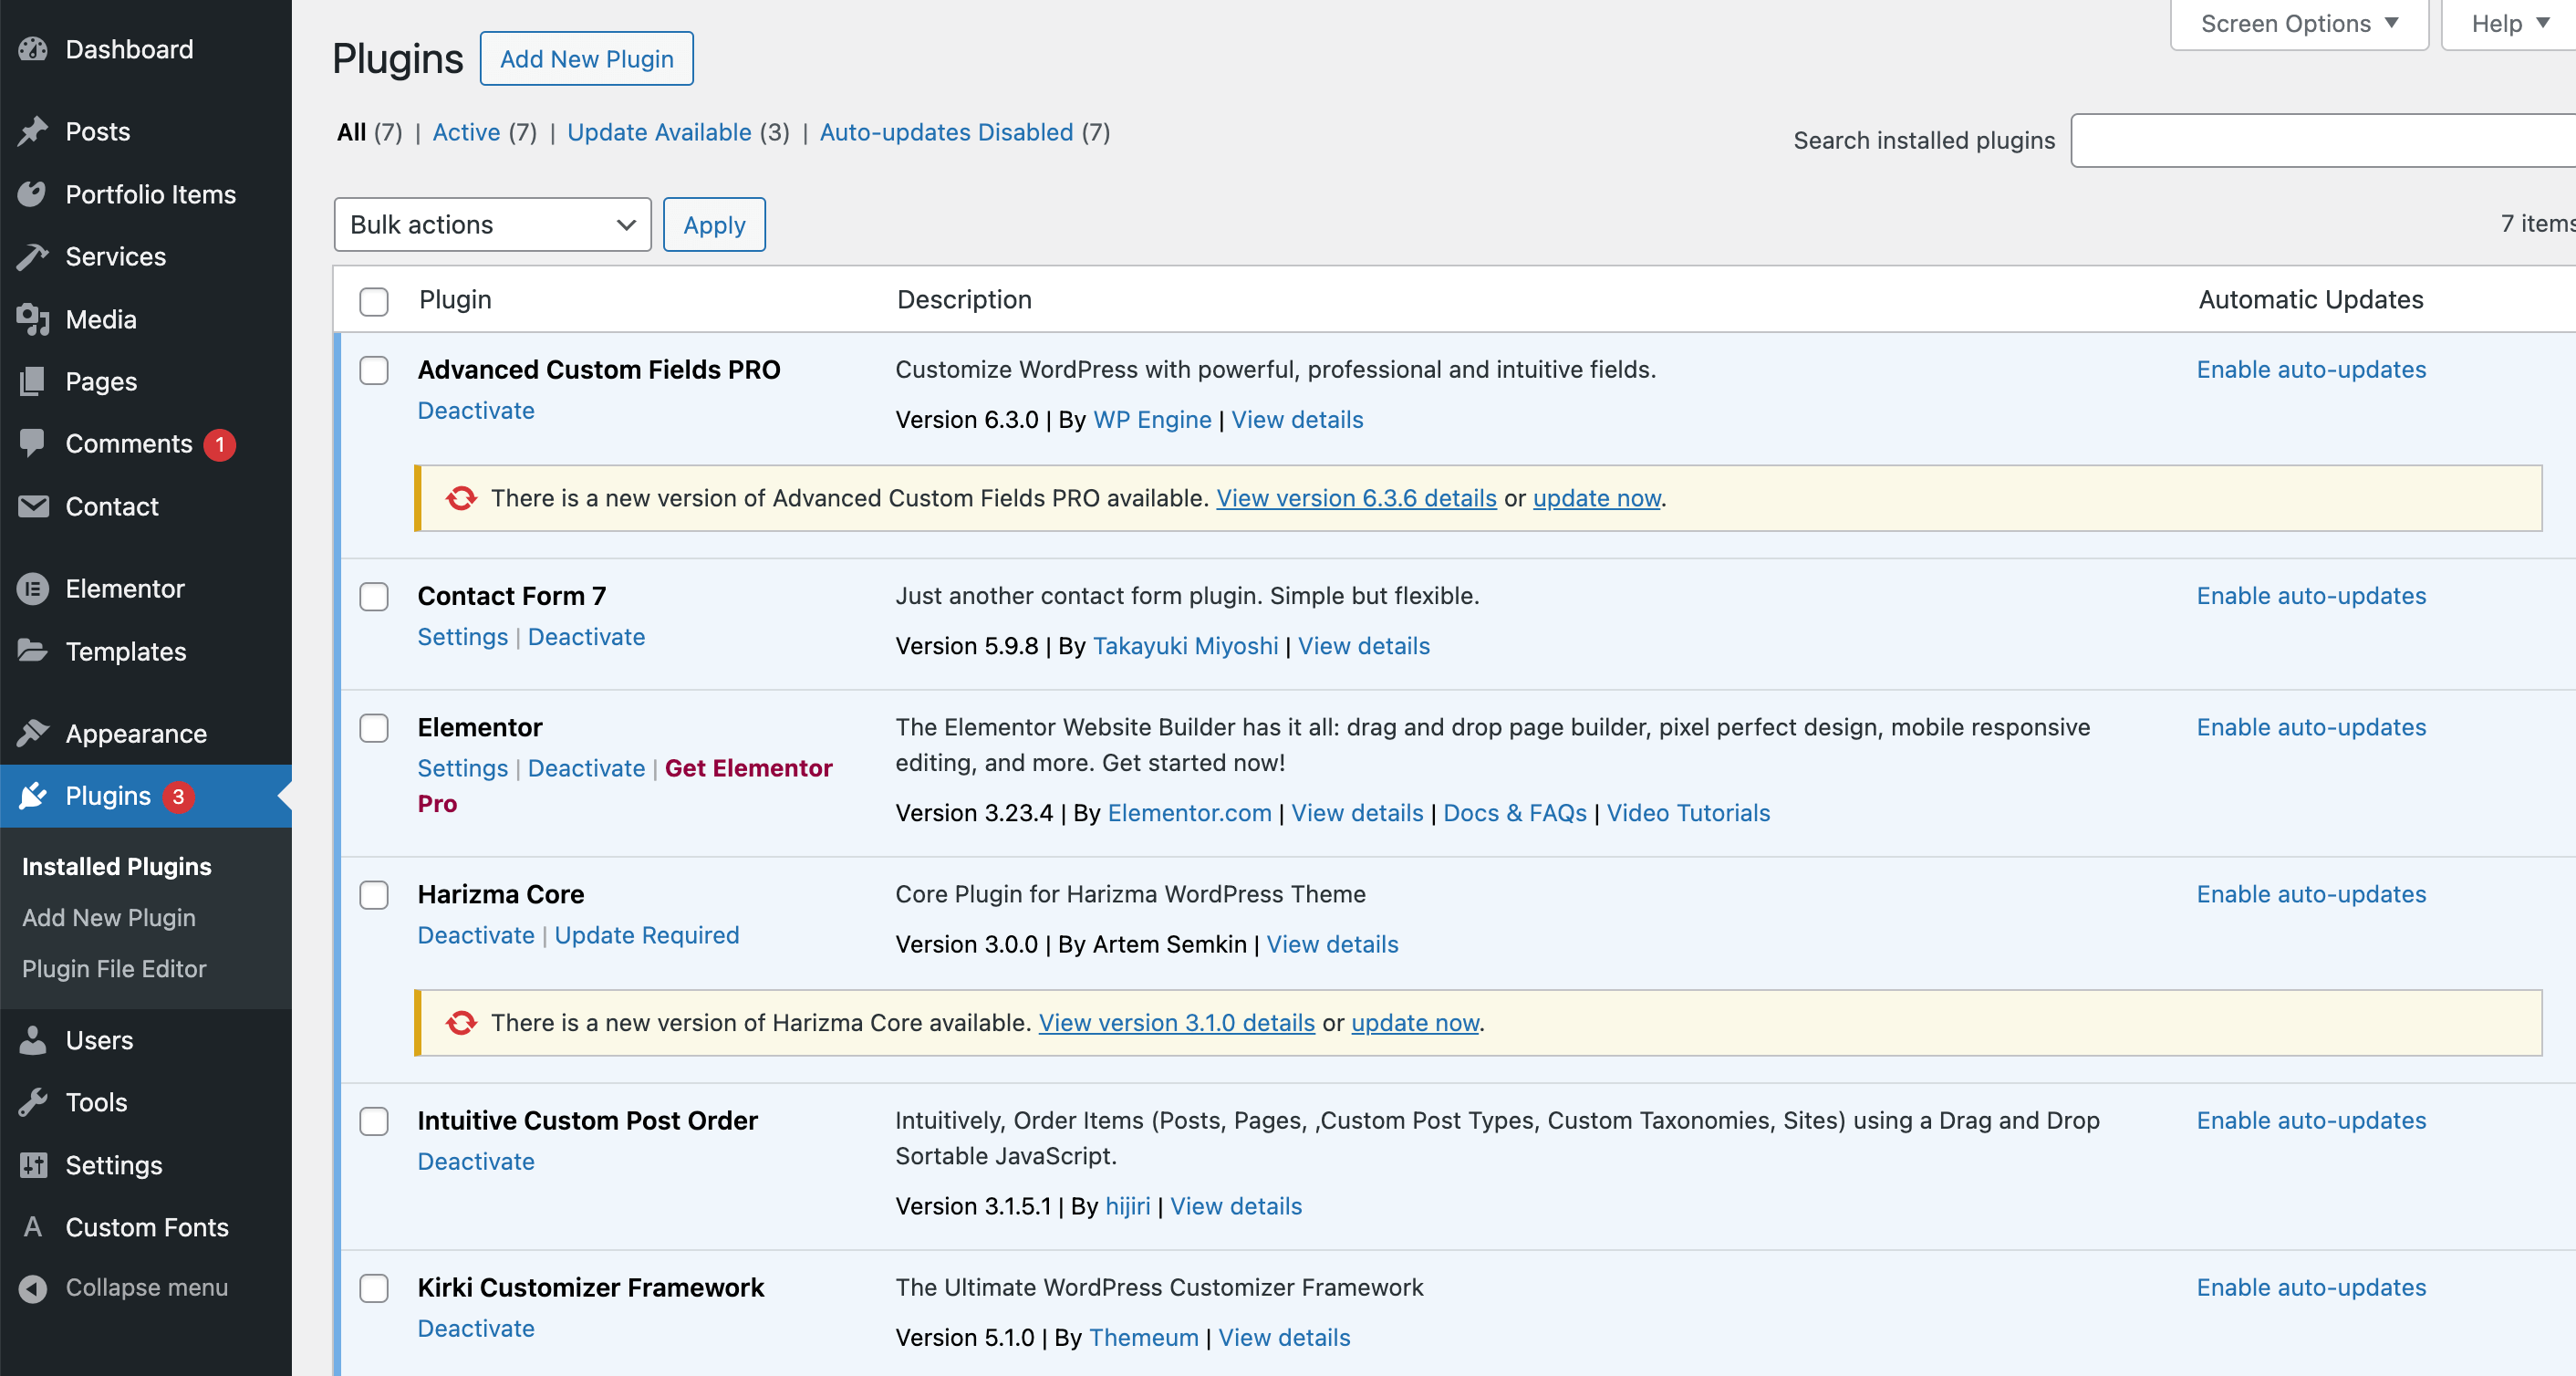Open the Bulk actions dropdown
The height and width of the screenshot is (1376, 2576).
pos(492,225)
